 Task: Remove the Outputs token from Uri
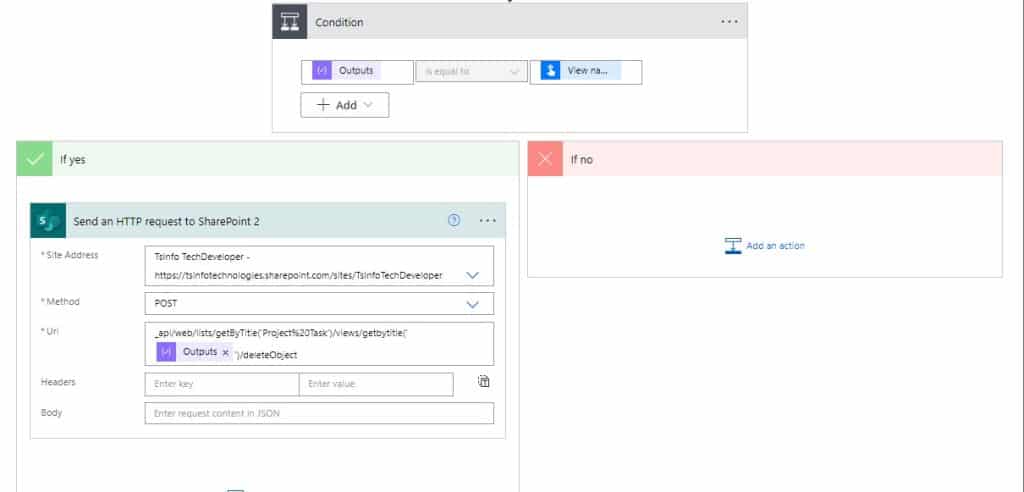click(225, 352)
